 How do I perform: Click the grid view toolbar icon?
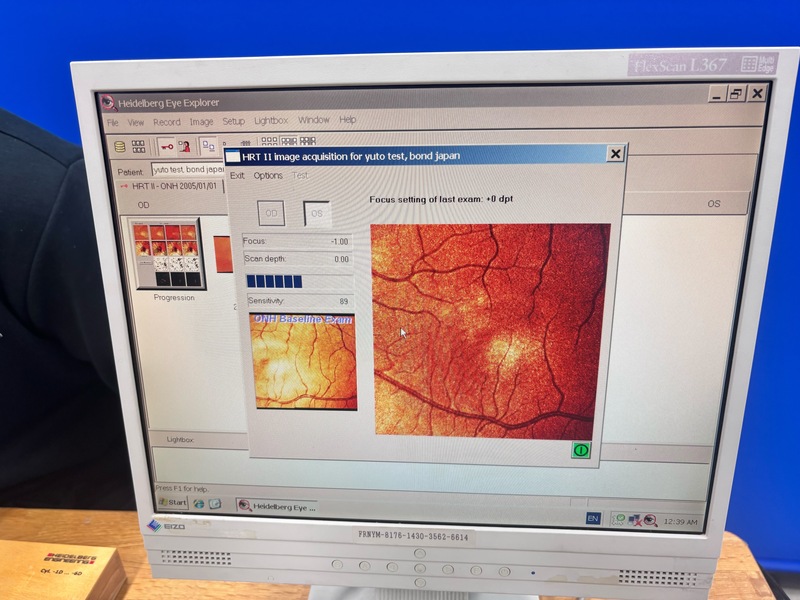[x=138, y=146]
